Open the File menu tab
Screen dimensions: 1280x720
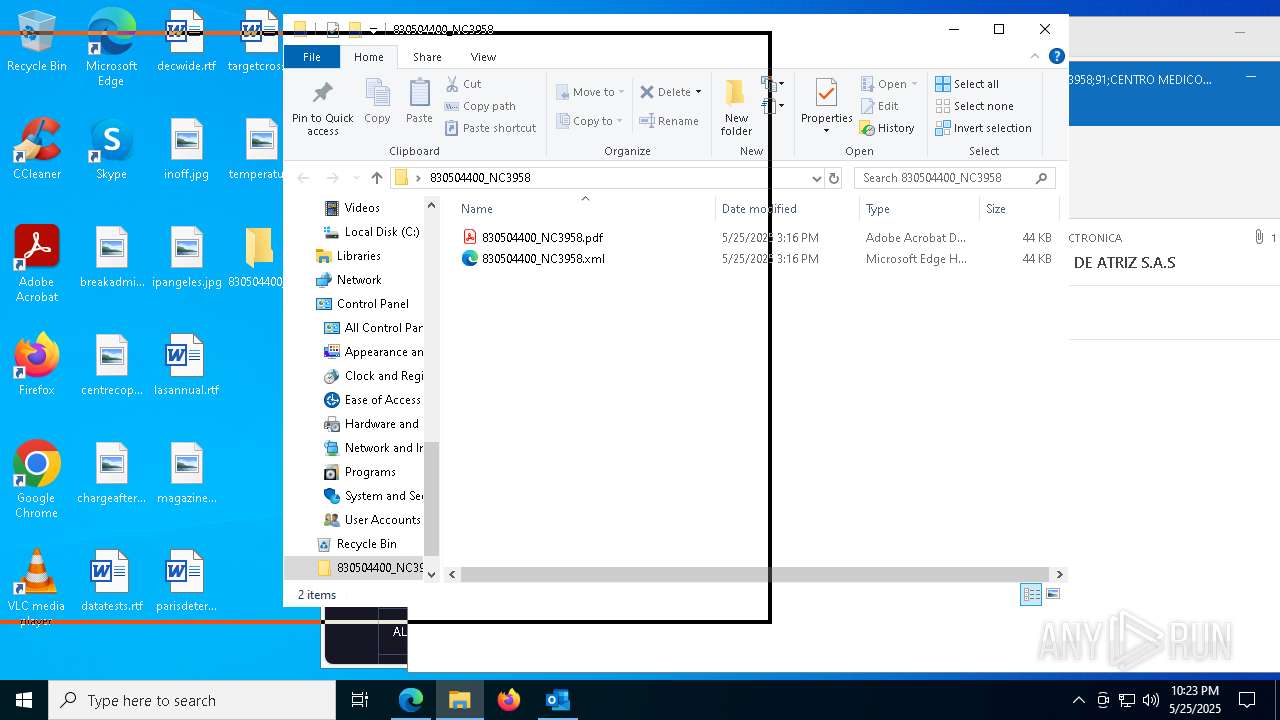coord(312,57)
